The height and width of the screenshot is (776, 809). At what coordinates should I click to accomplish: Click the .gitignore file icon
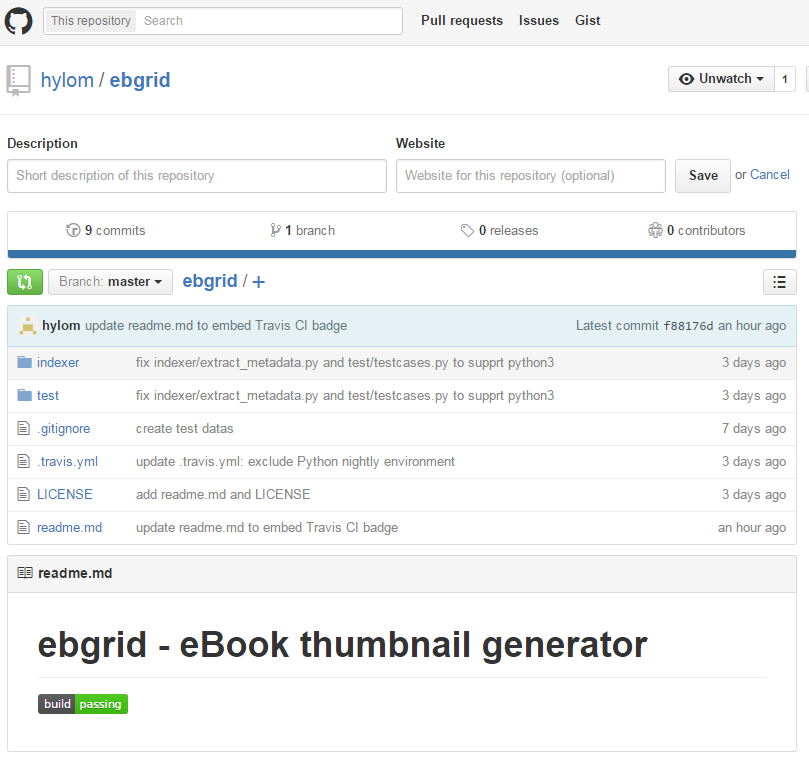point(24,428)
